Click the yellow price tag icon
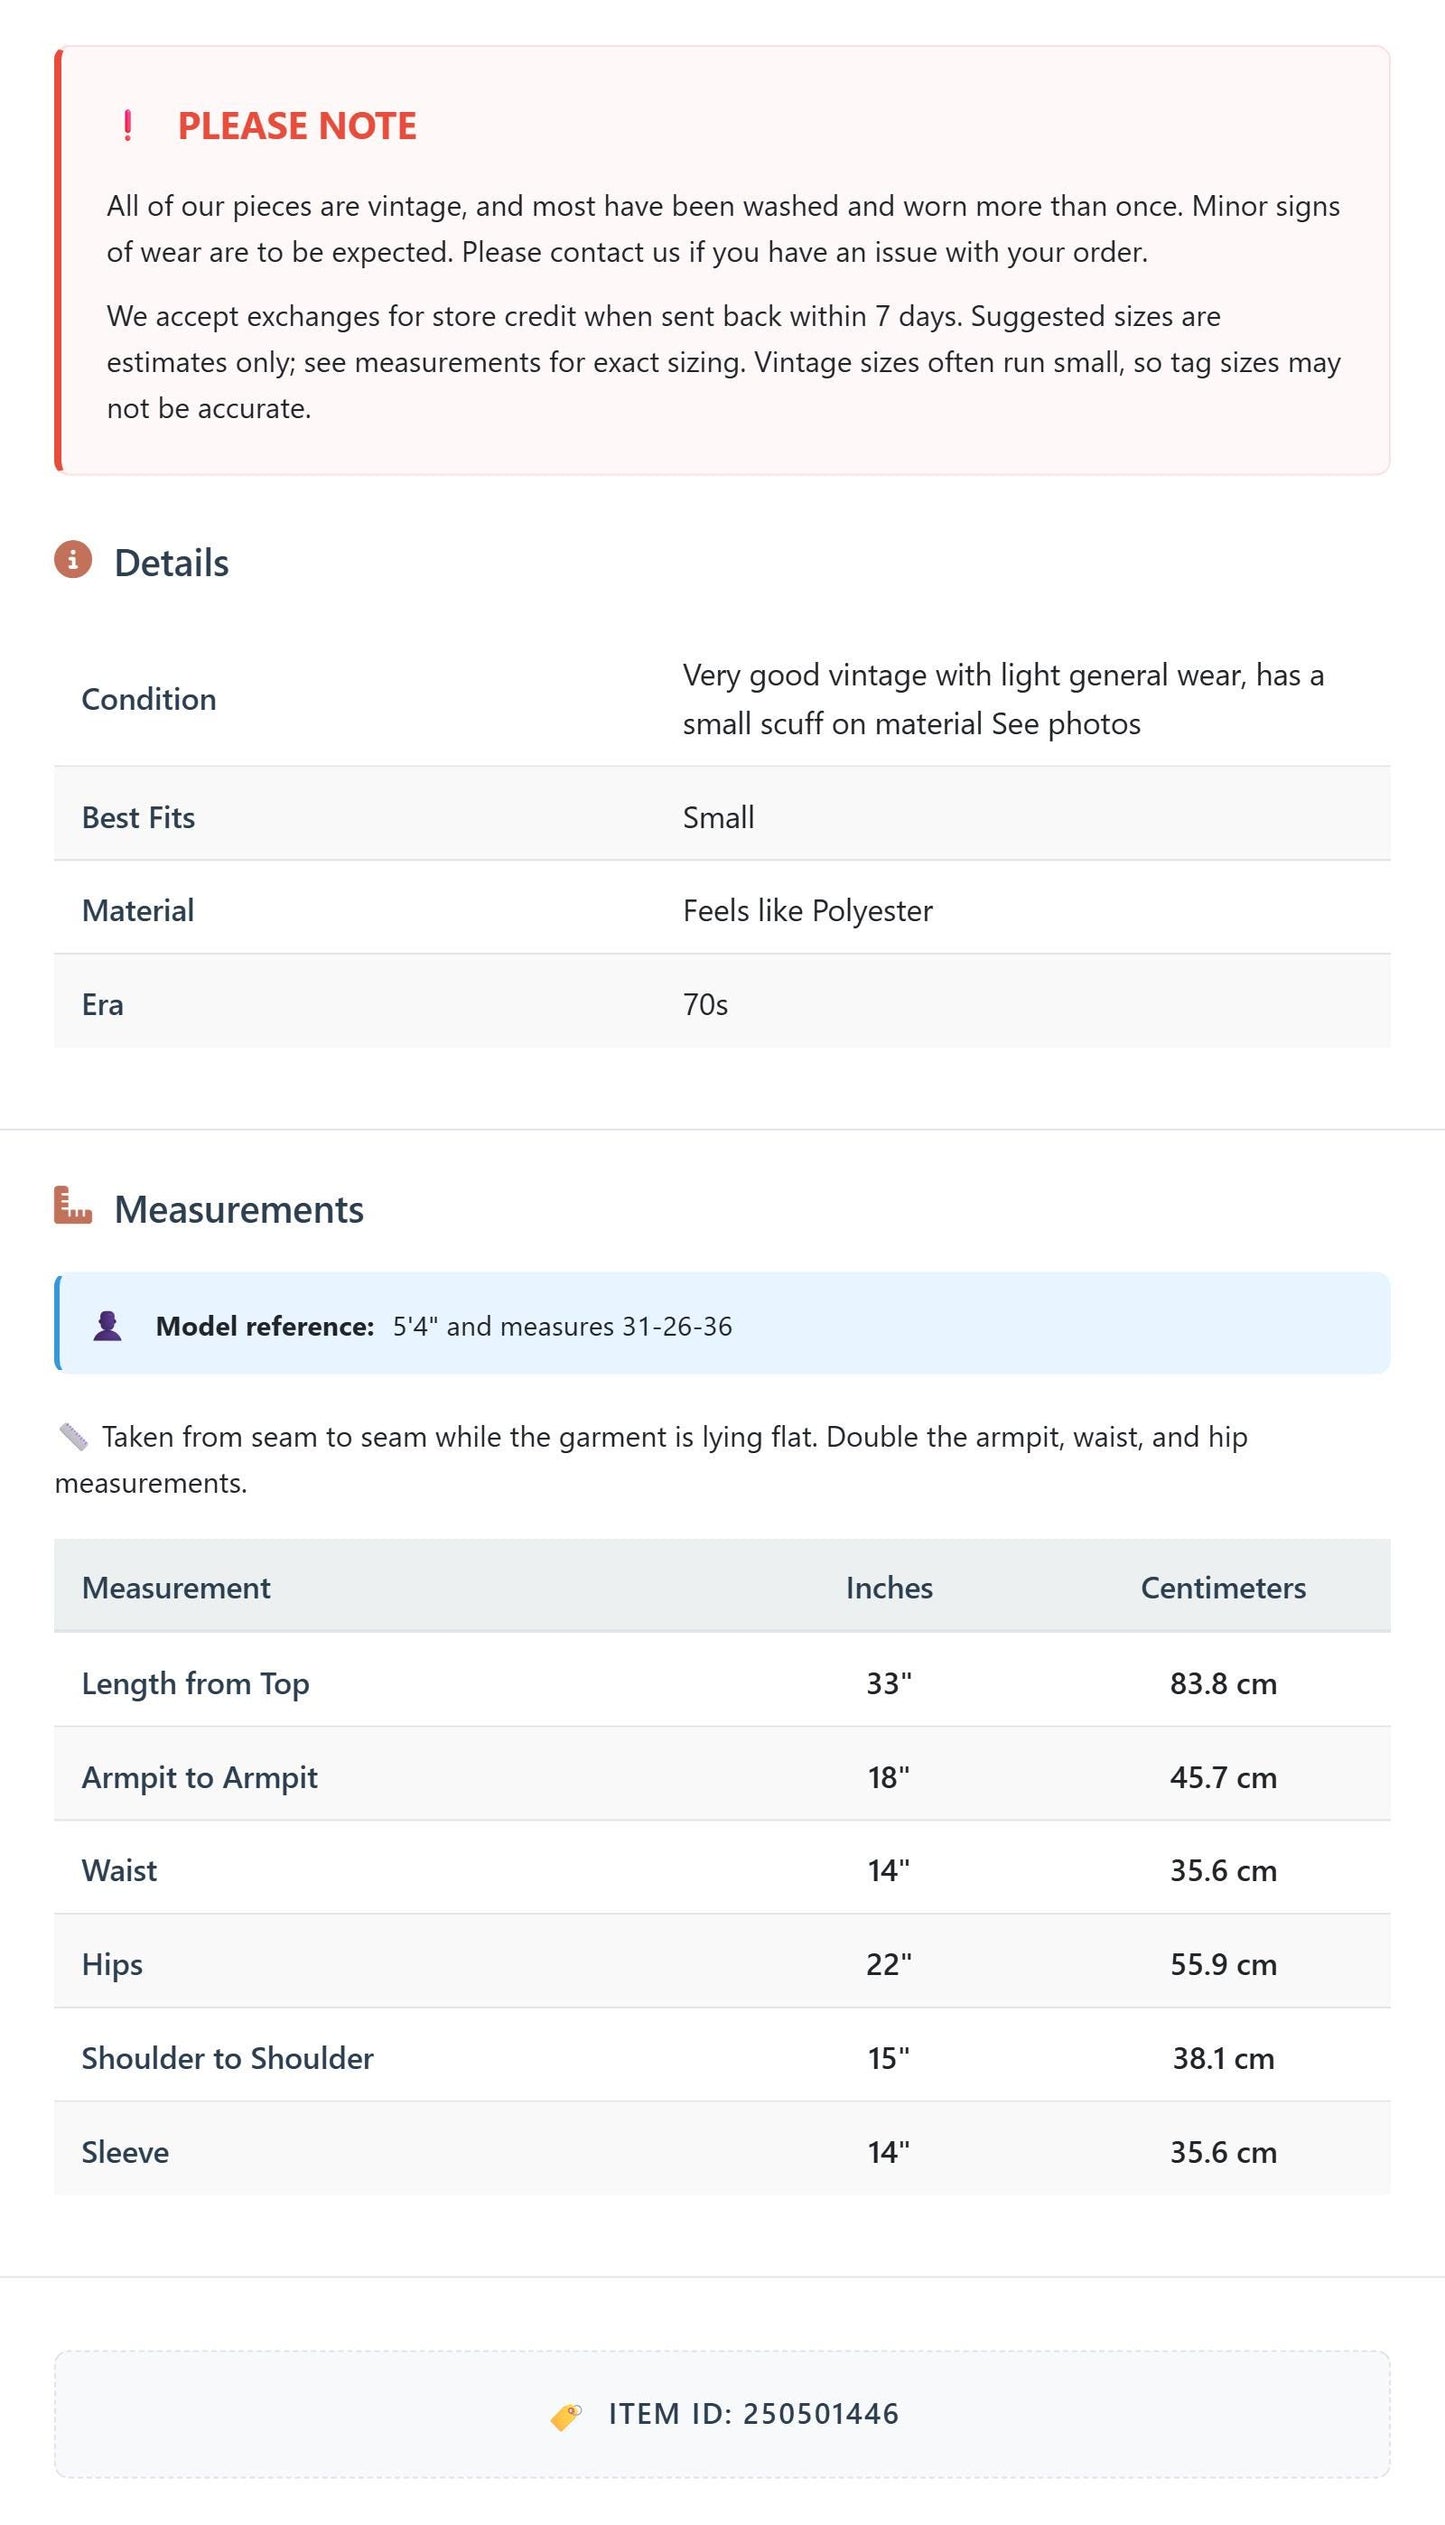 [x=566, y=2415]
